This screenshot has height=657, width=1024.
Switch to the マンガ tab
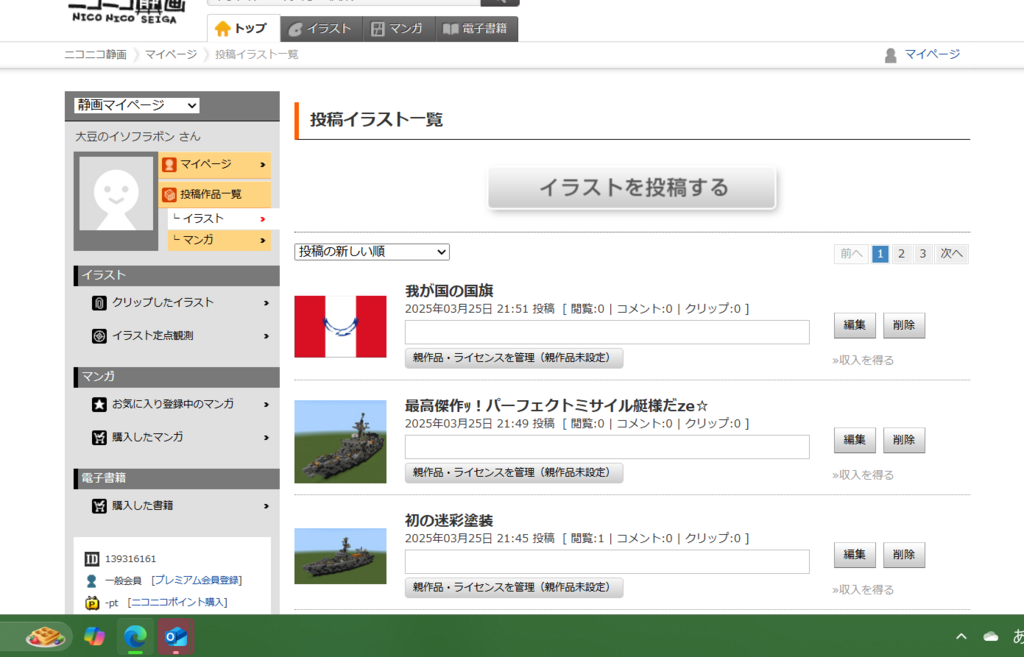point(398,29)
